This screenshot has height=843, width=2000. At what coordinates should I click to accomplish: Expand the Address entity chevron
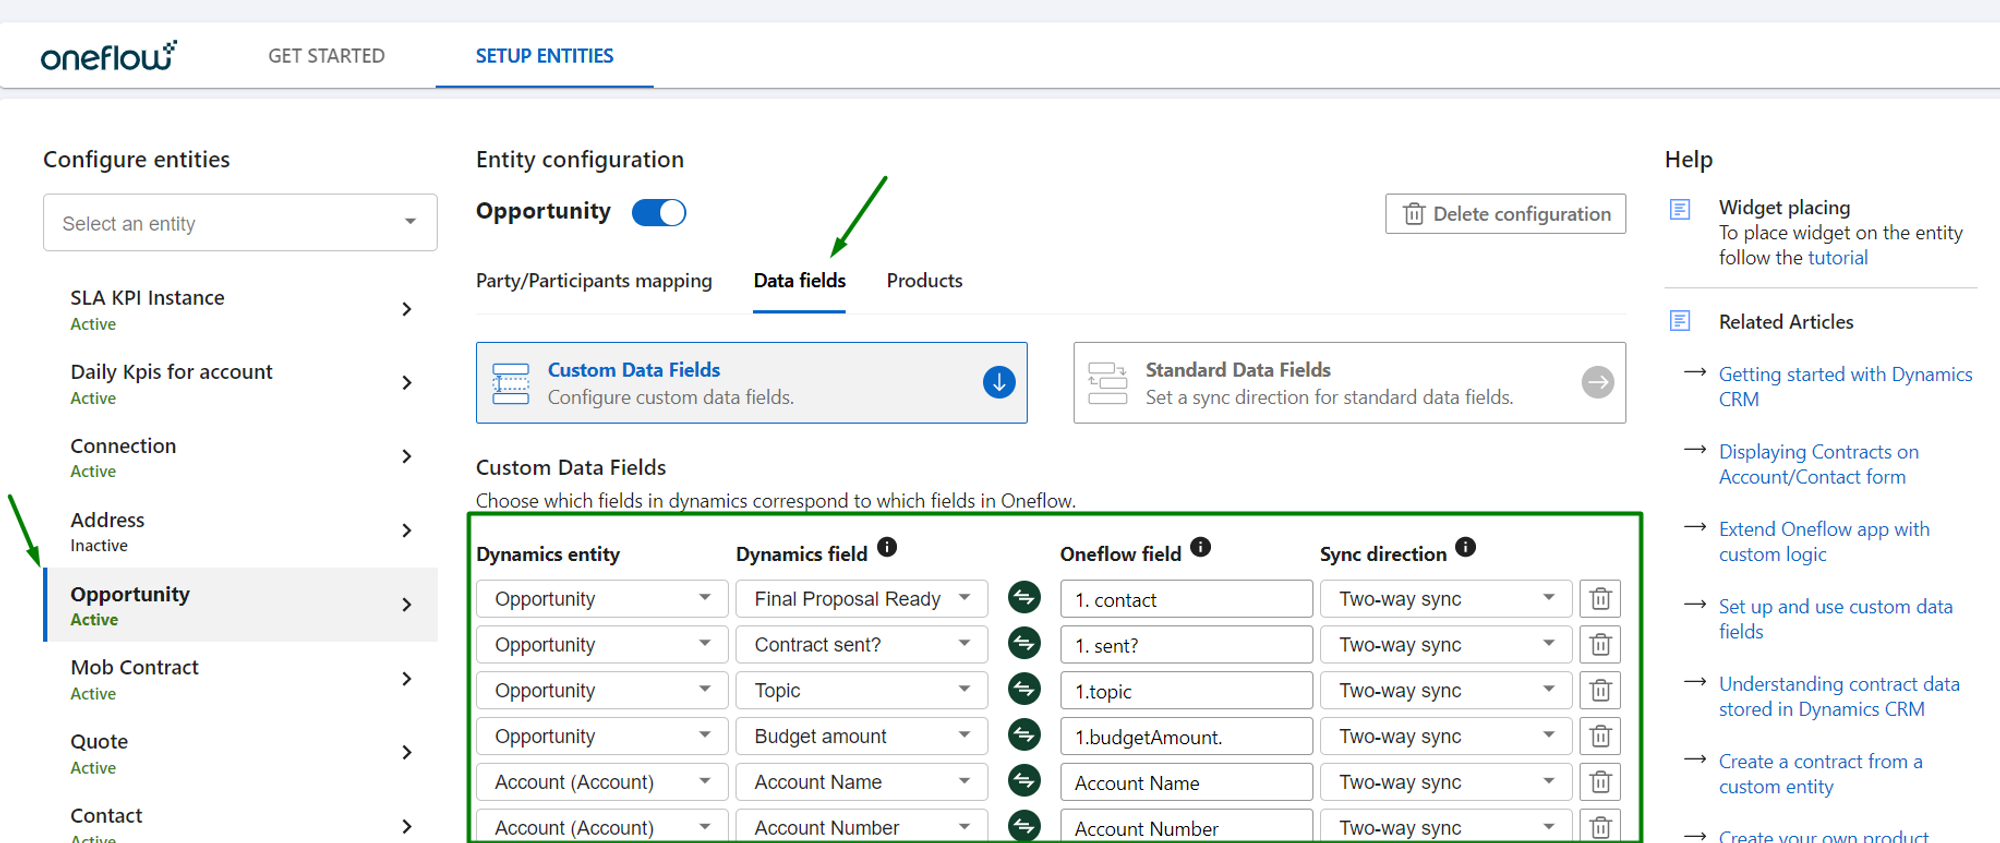(407, 531)
